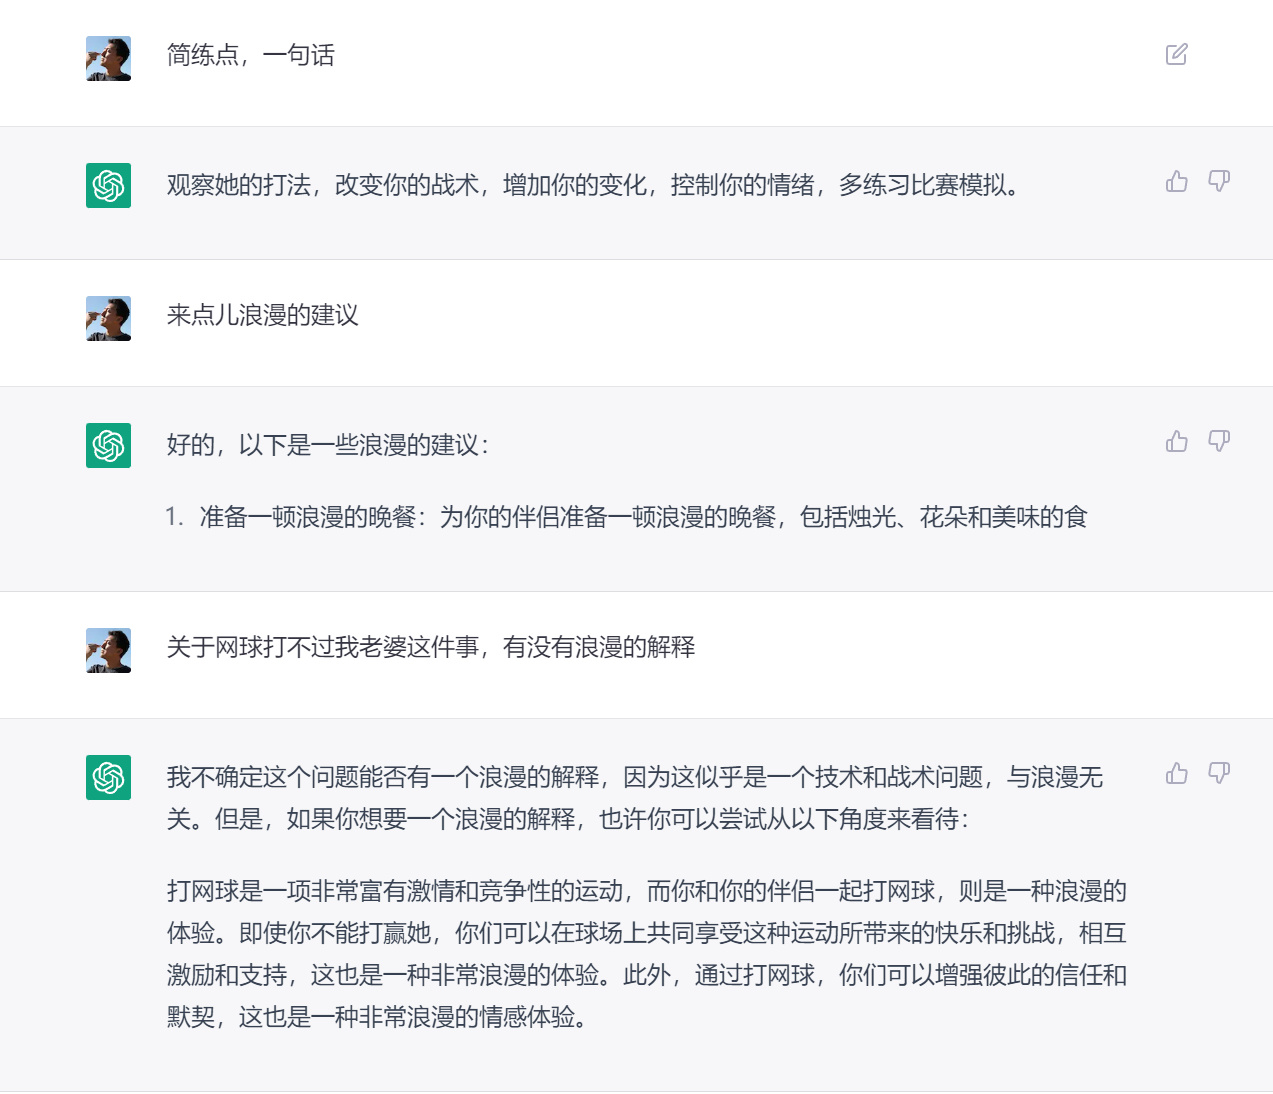Click the user message "来点儿浪漫的建议"
The width and height of the screenshot is (1273, 1094).
262,315
